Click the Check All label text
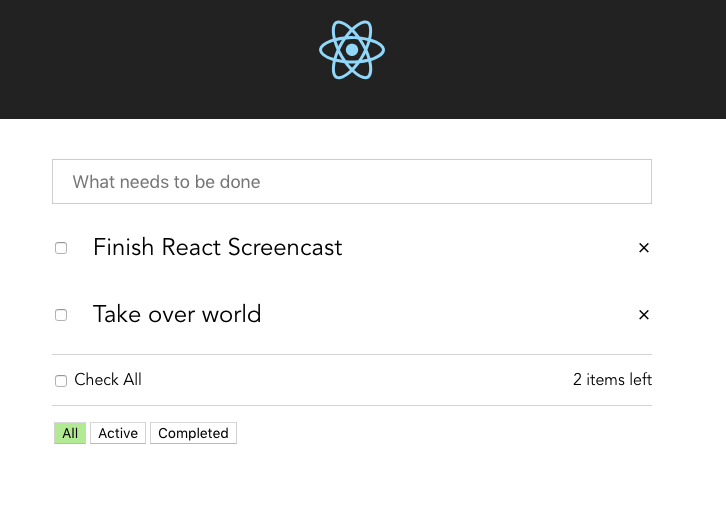This screenshot has height=515, width=726. click(108, 380)
